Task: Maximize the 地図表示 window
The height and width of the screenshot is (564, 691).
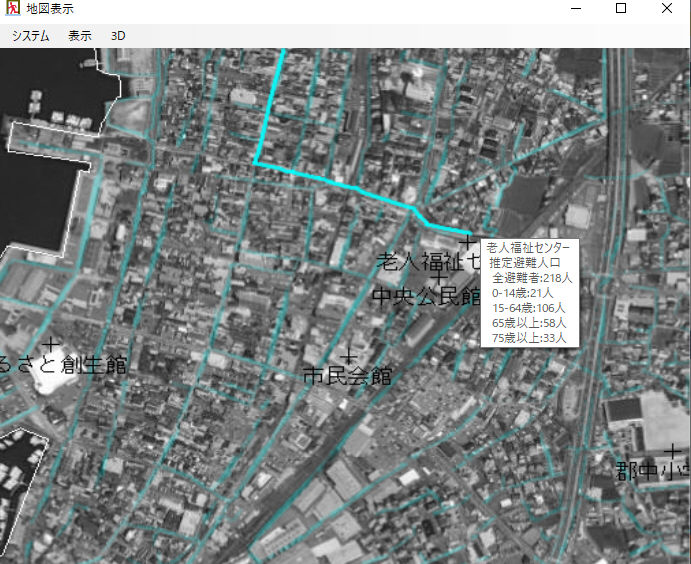Action: click(x=621, y=9)
